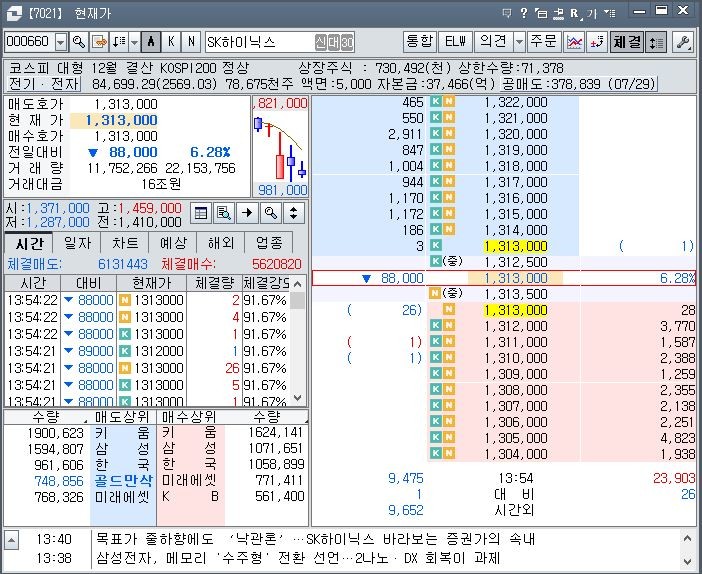Switch to the 일자 tab
Viewport: 702px width, 574px height.
tap(77, 243)
